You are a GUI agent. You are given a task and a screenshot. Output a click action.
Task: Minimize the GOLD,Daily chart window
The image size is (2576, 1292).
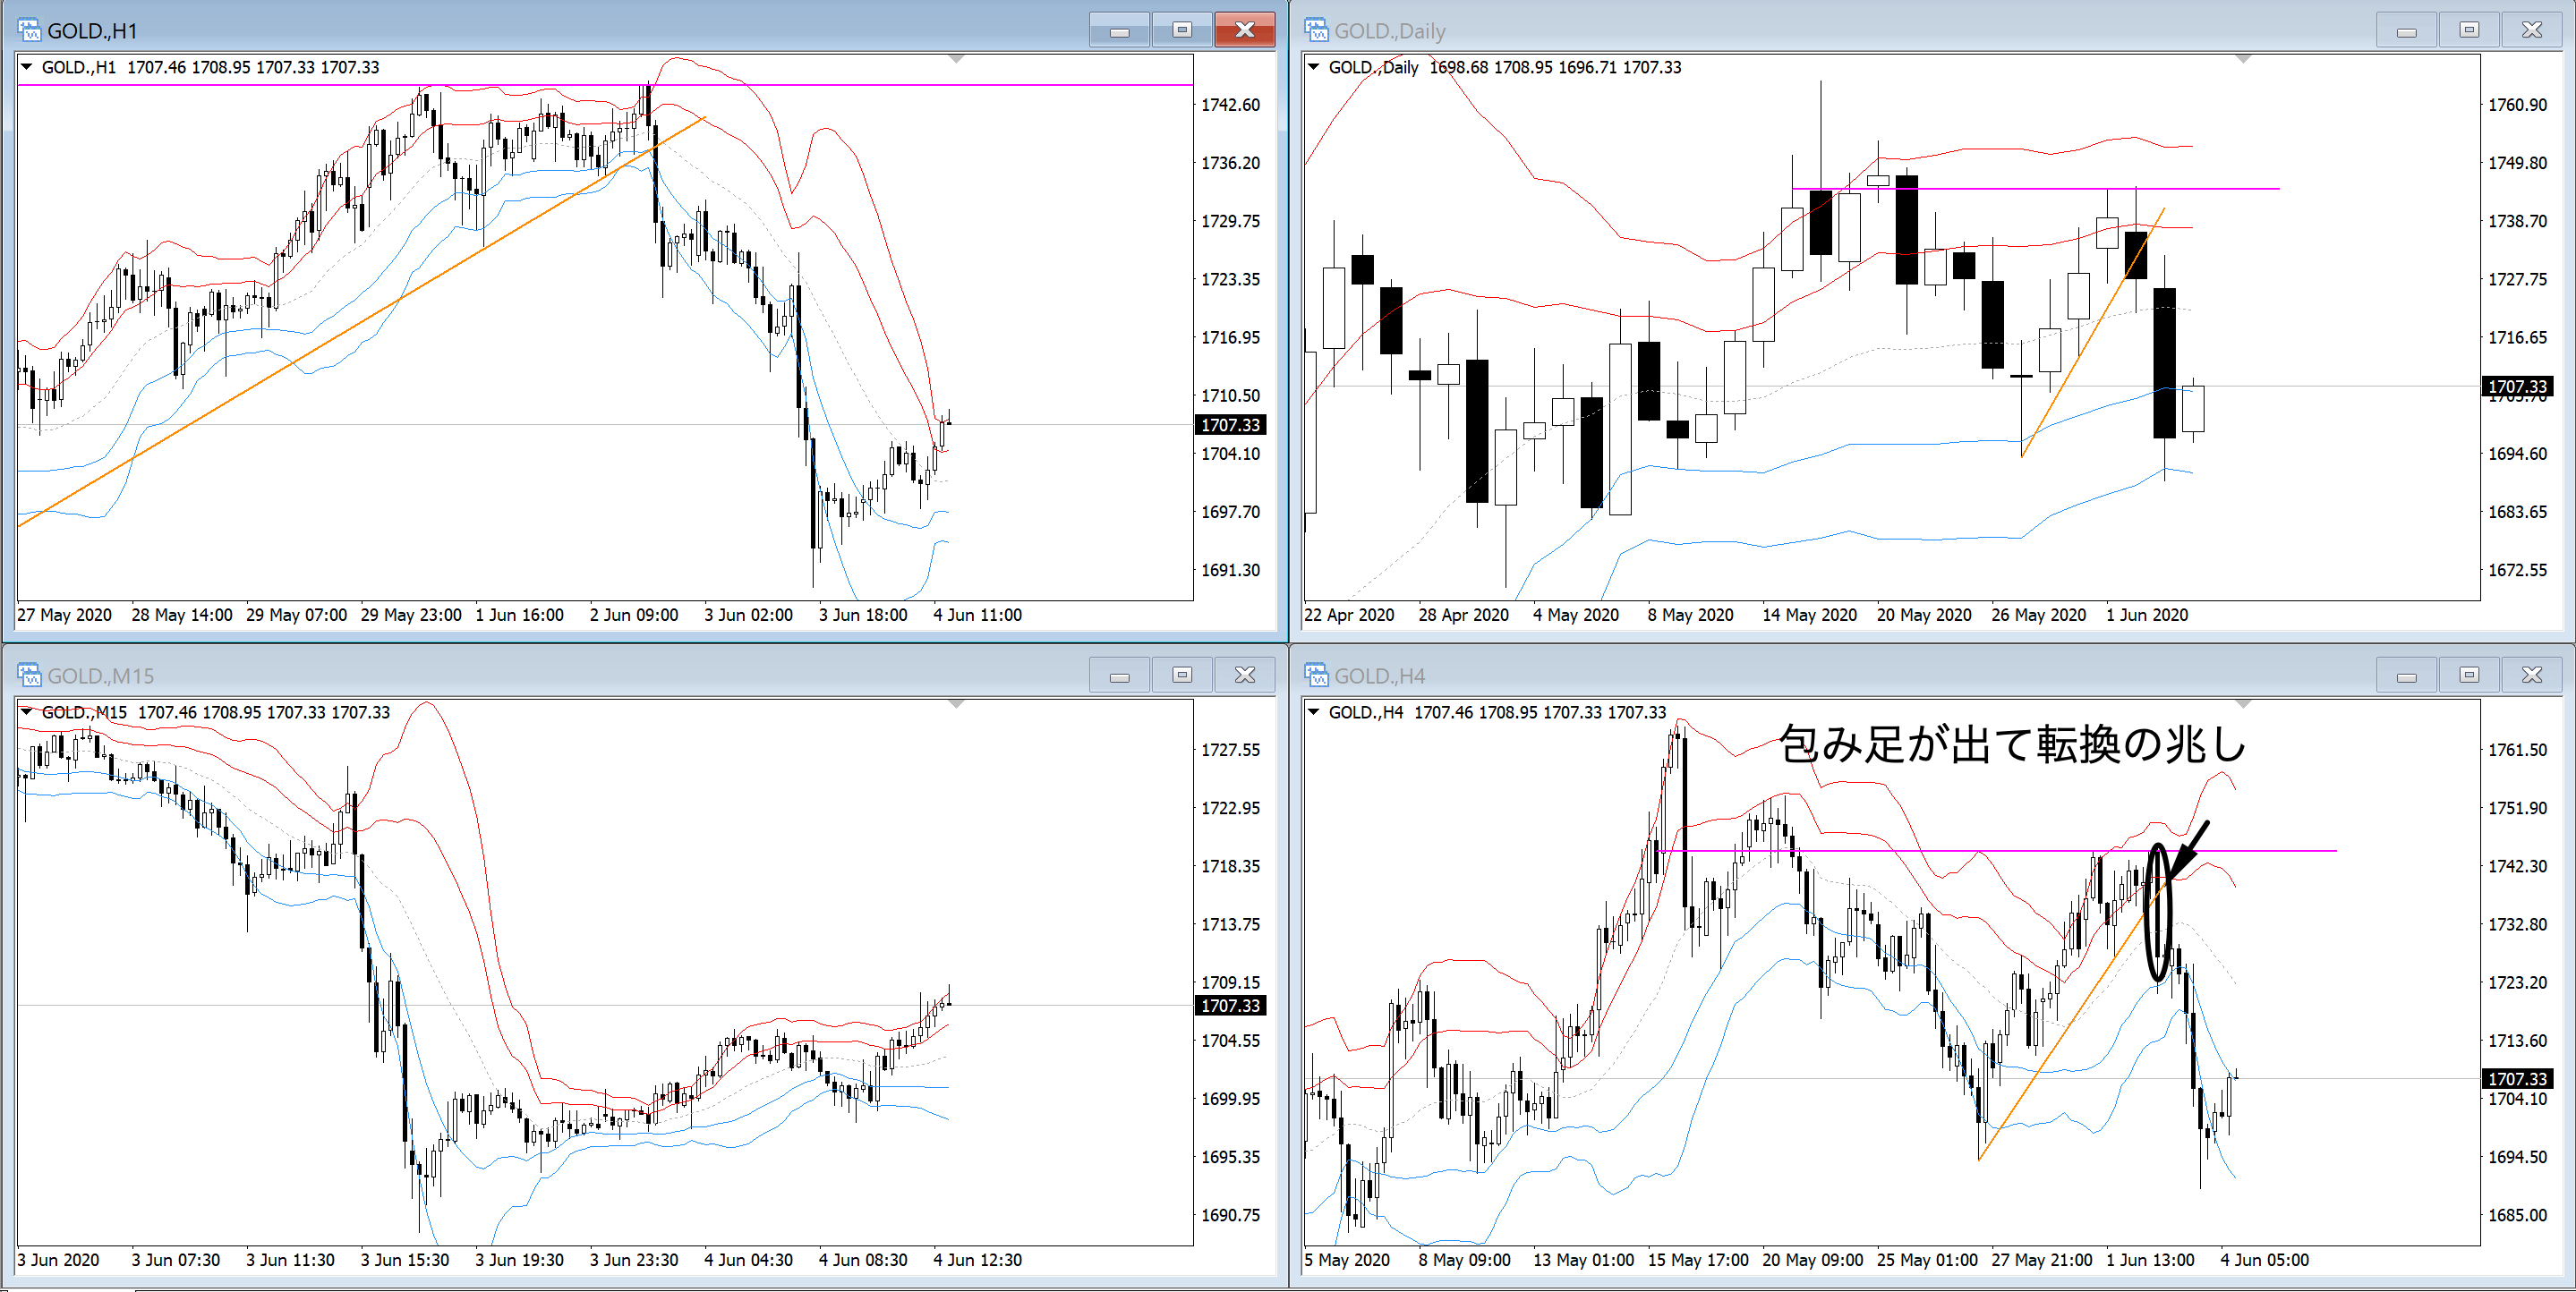pos(2406,30)
